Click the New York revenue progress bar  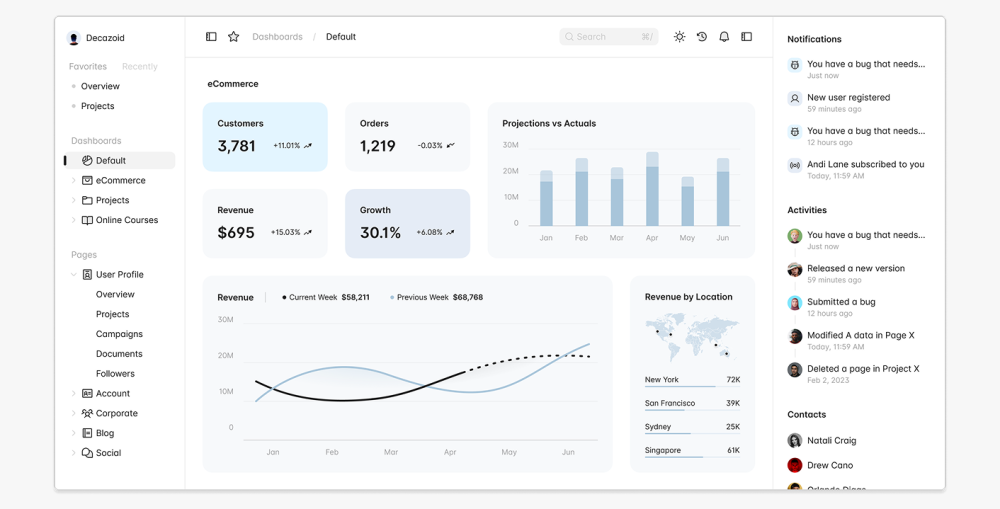coord(680,386)
